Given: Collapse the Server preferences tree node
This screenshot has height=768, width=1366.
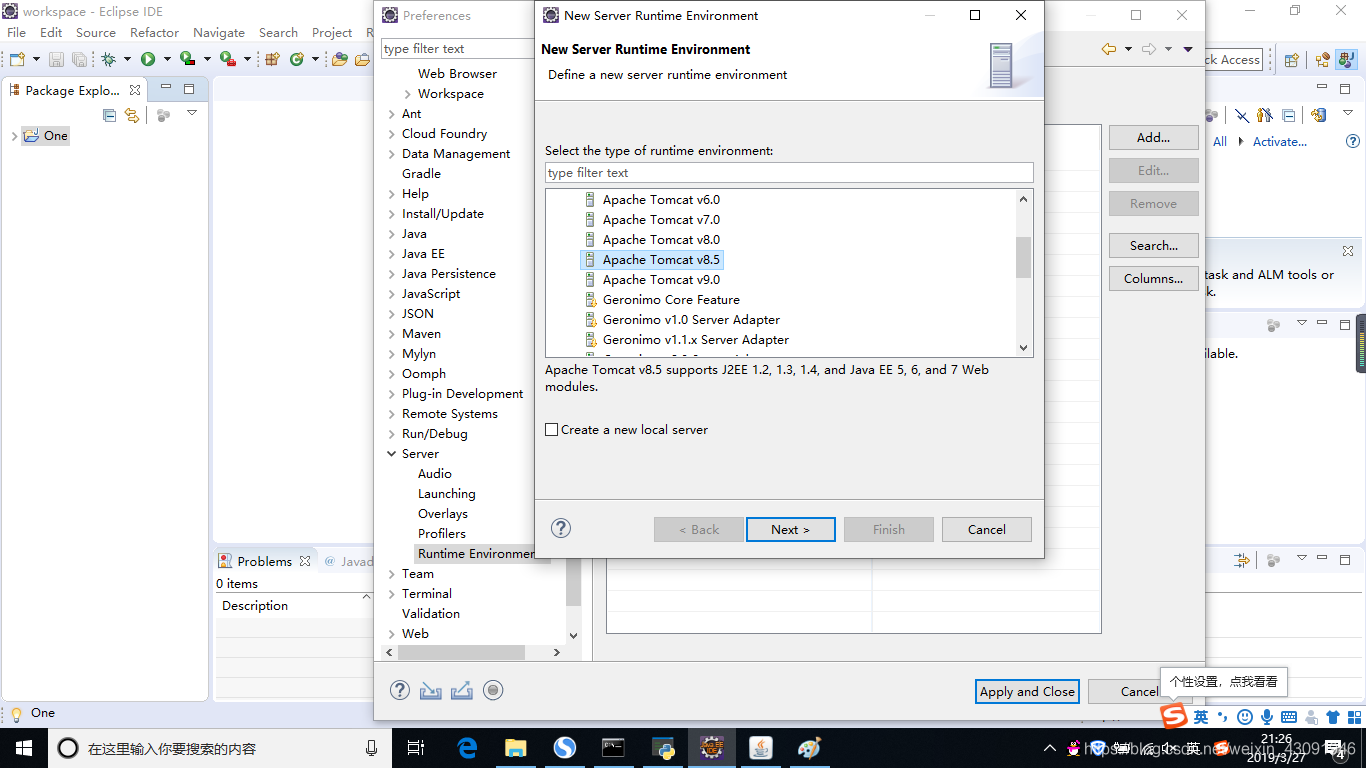Looking at the screenshot, I should 392,454.
